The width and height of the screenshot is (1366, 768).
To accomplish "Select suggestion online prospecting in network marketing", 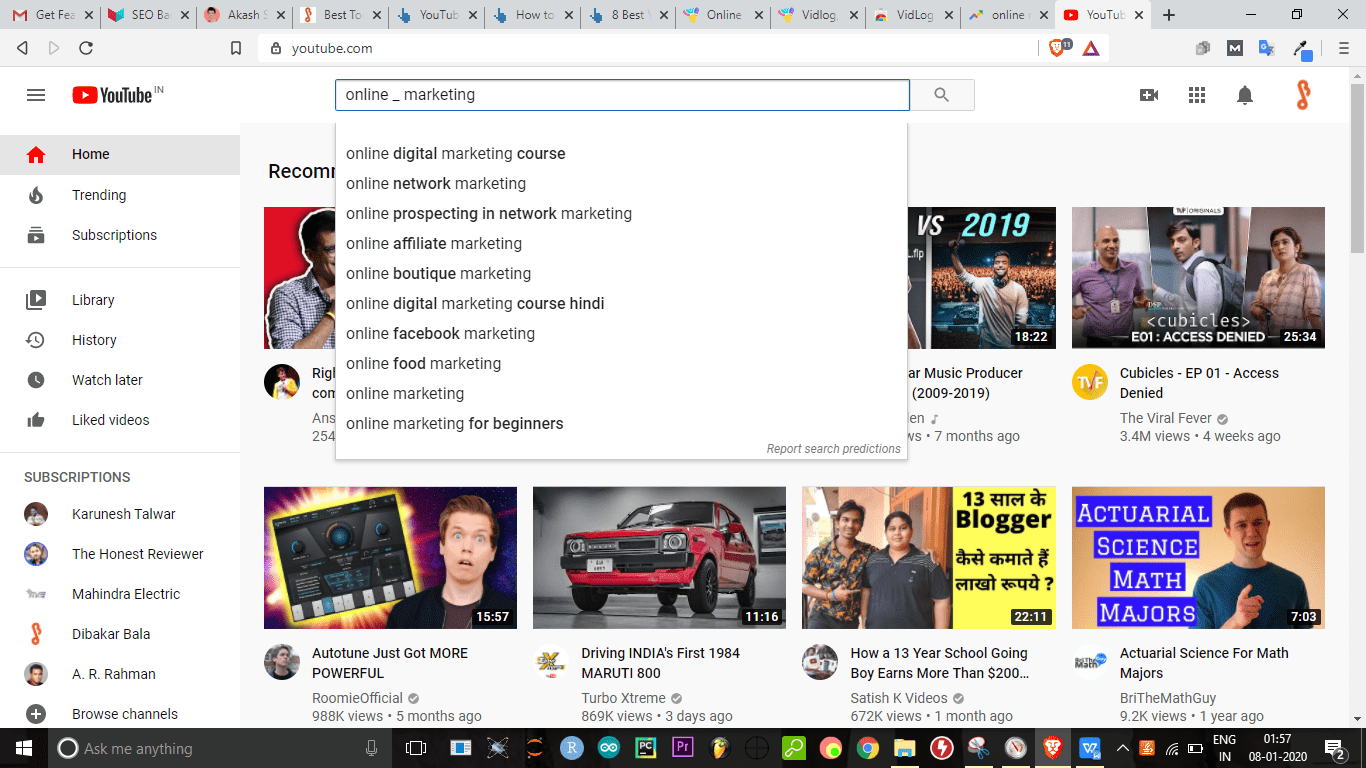I will (x=621, y=214).
